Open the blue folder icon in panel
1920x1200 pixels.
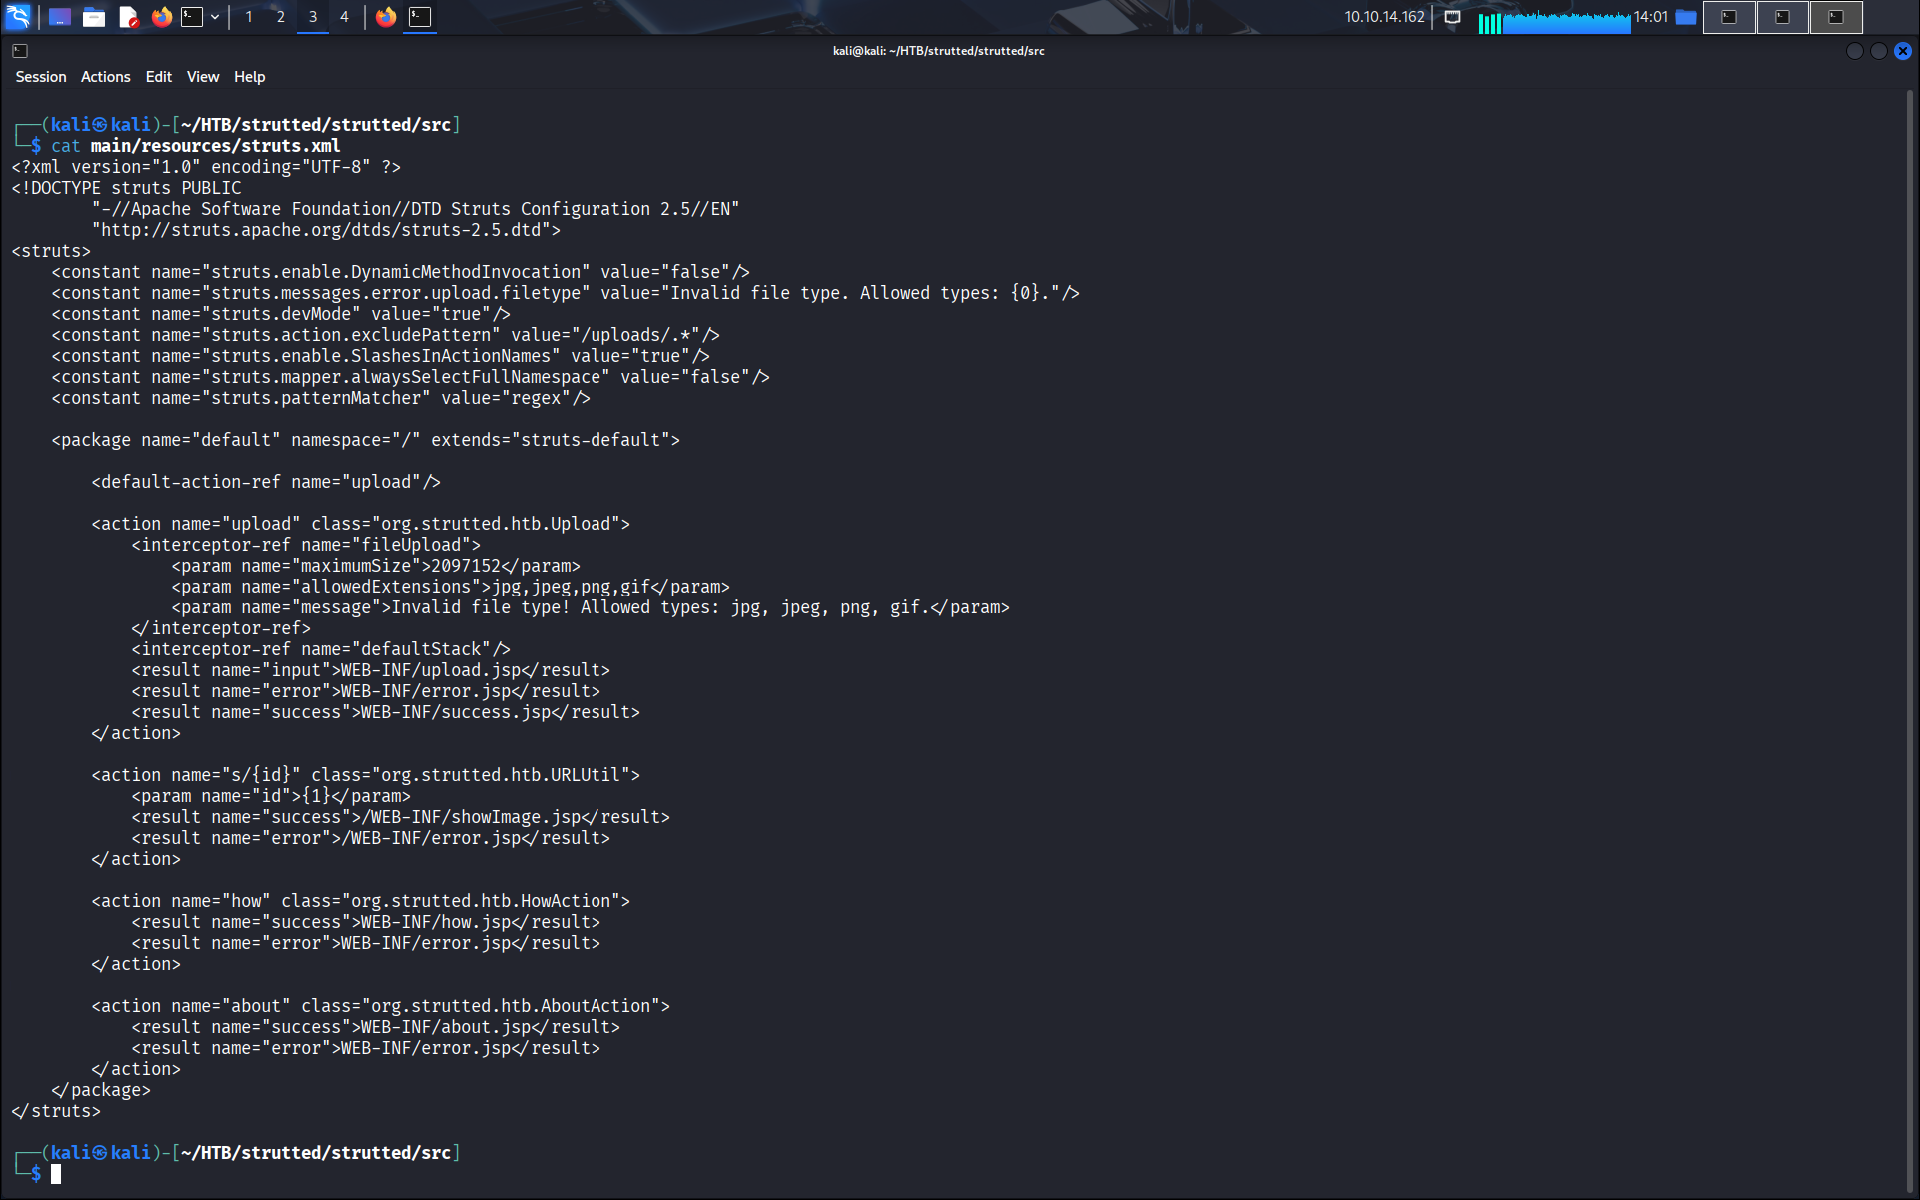(x=1686, y=17)
